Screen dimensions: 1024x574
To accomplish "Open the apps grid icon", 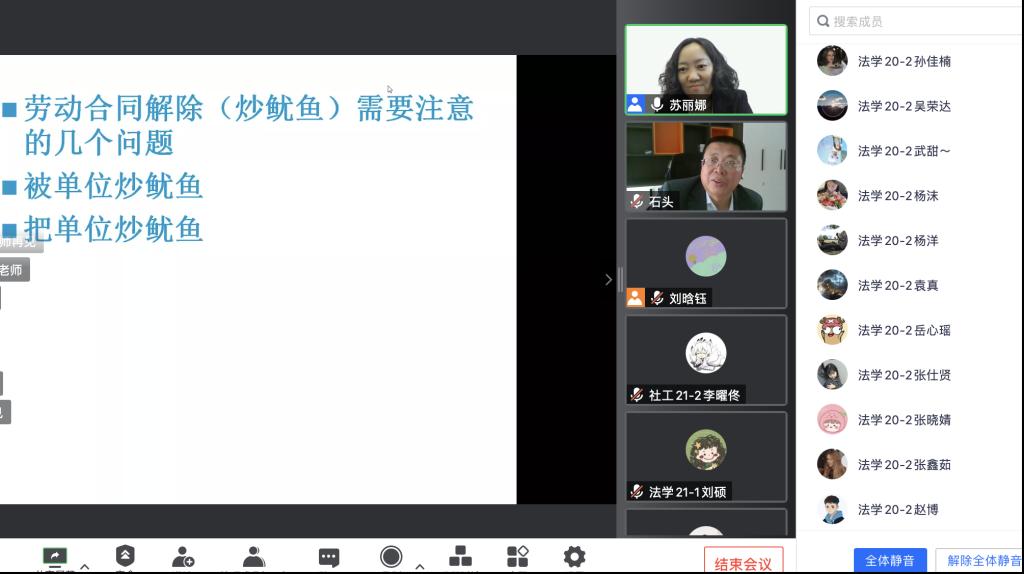I will 517,556.
